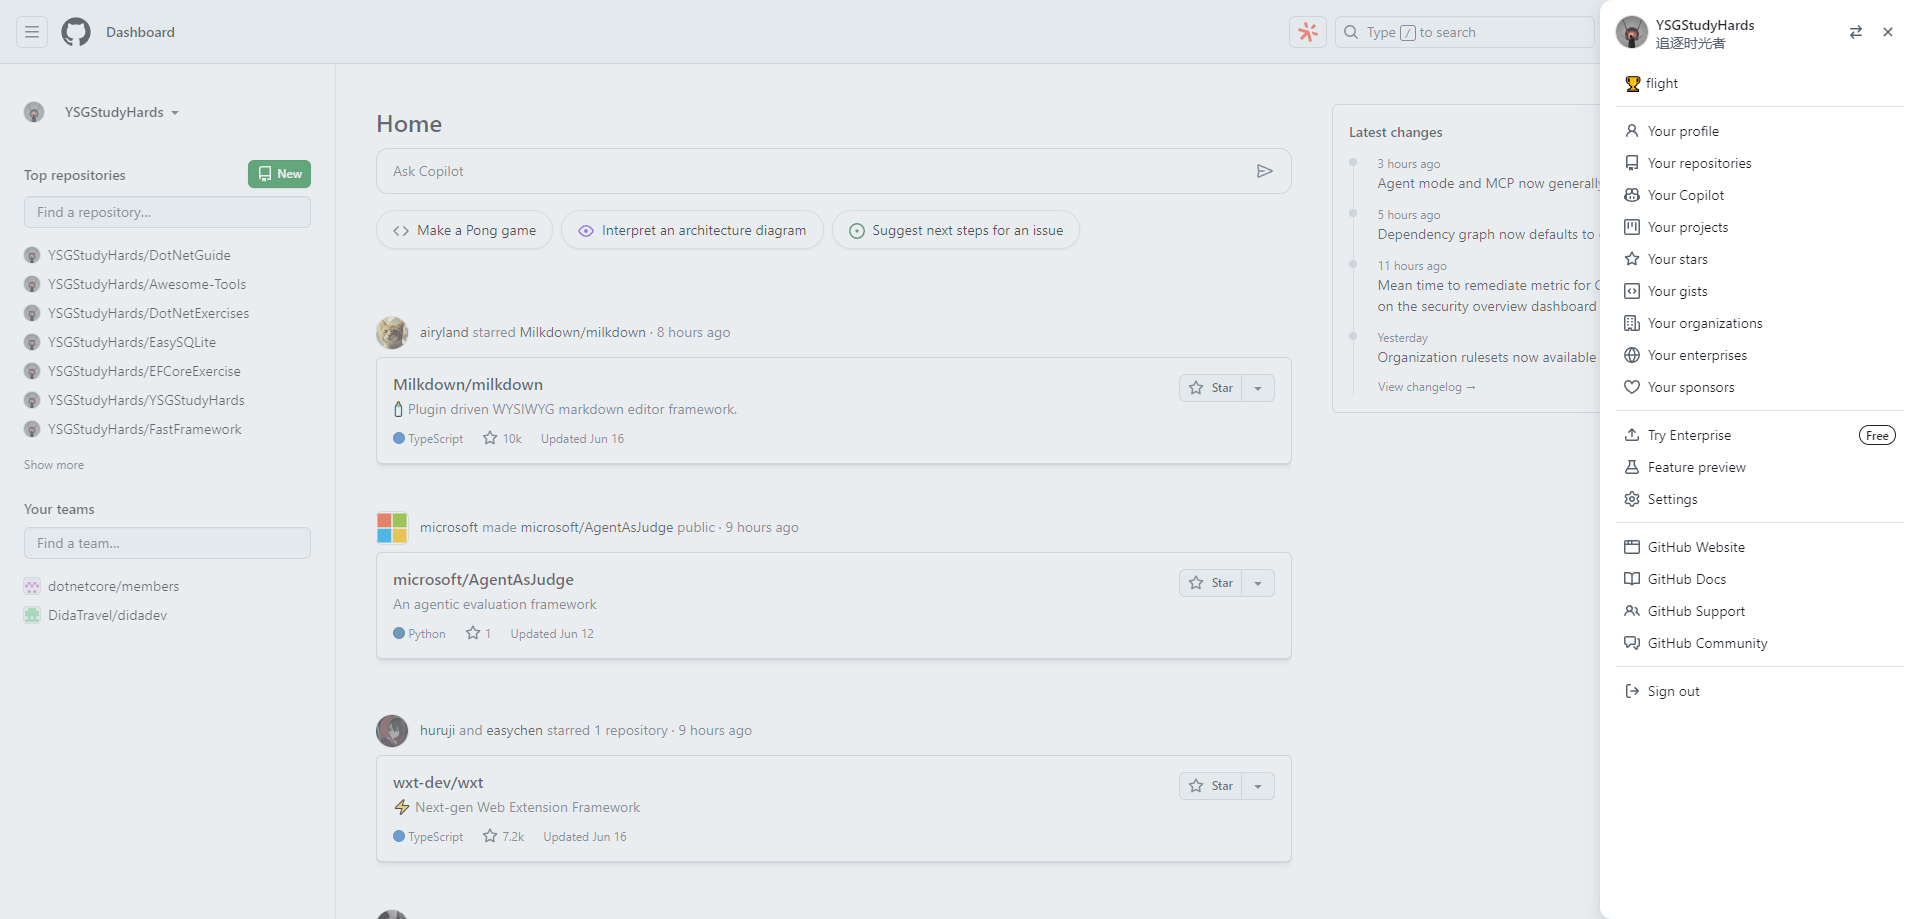Open huruji's avatar
This screenshot has width=1920, height=919.
[392, 730]
